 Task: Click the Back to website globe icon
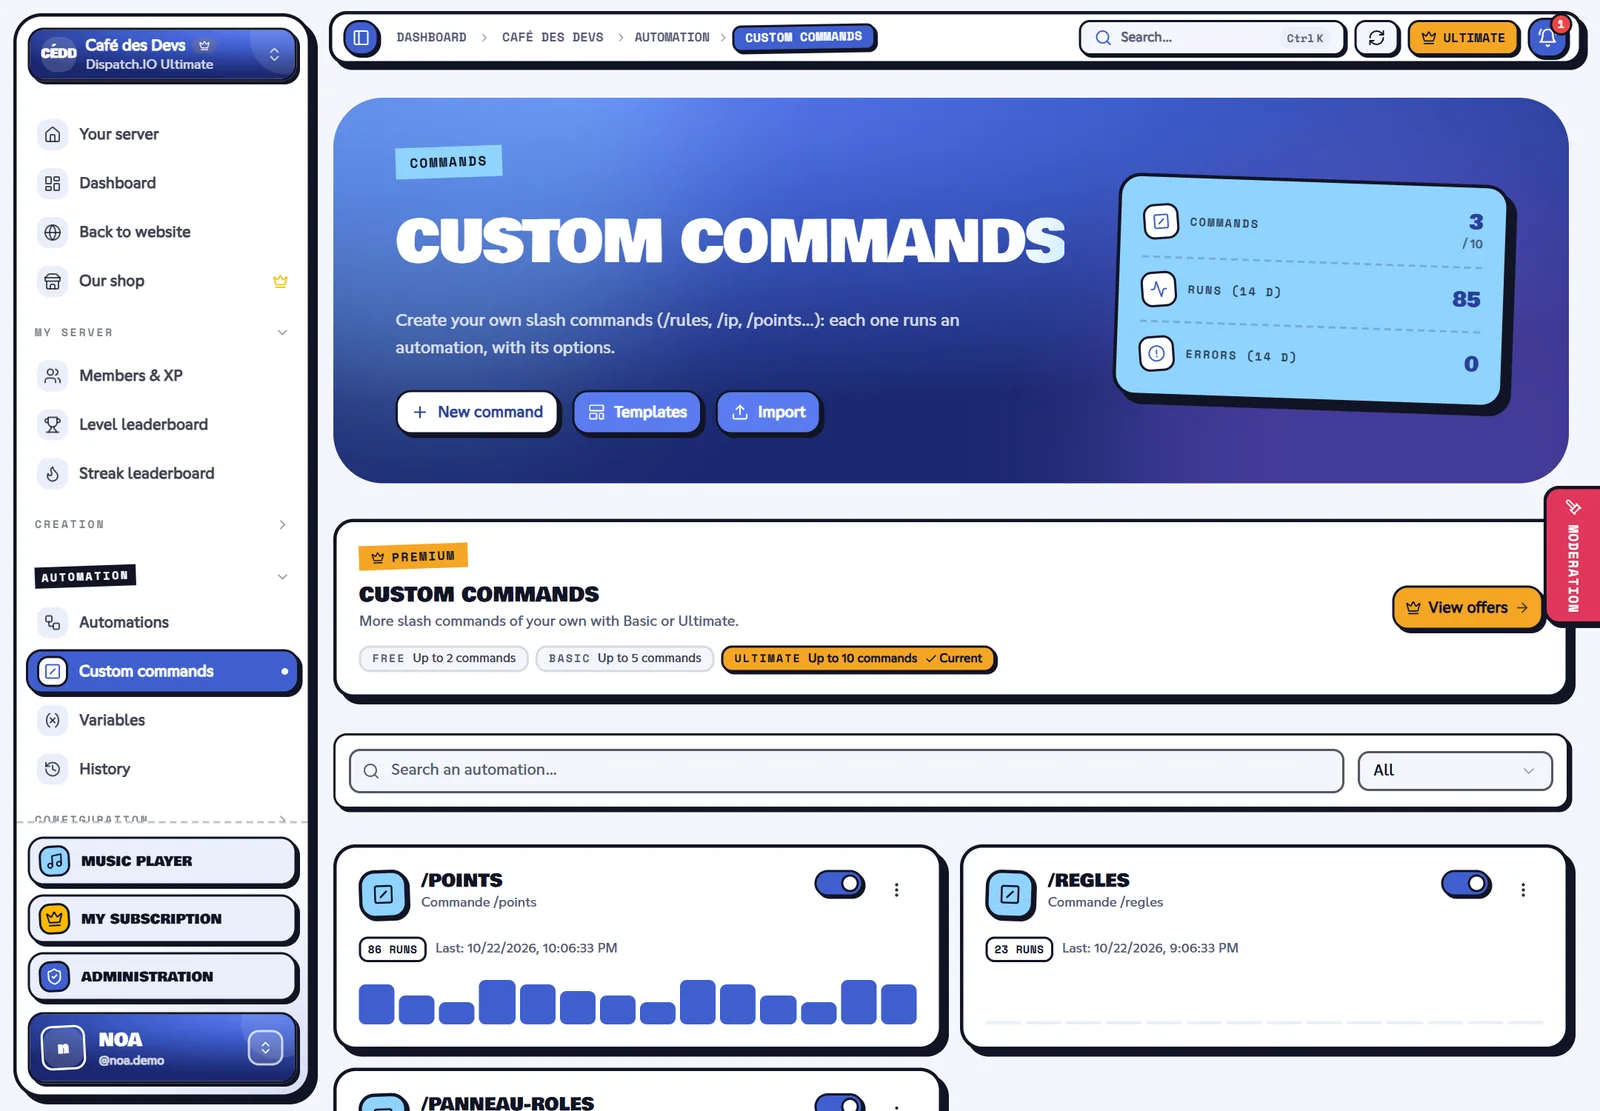pyautogui.click(x=53, y=232)
